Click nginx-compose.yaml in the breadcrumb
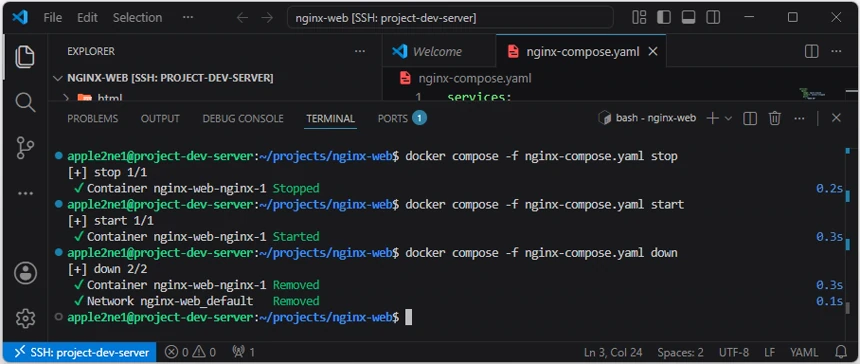The image size is (860, 364). click(x=474, y=78)
